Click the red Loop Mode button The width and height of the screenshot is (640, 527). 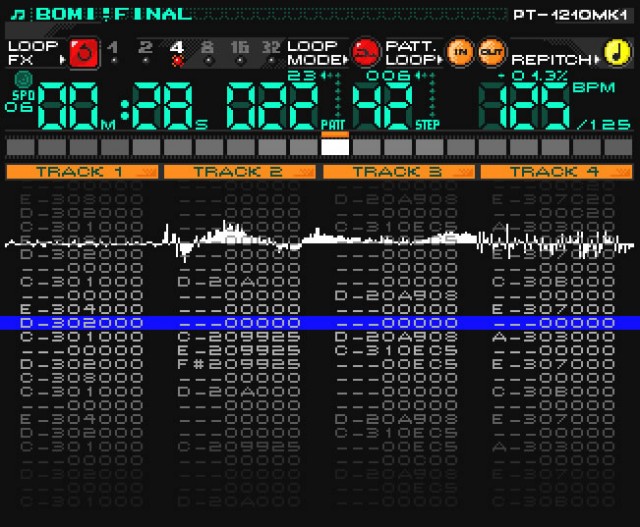tap(367, 52)
